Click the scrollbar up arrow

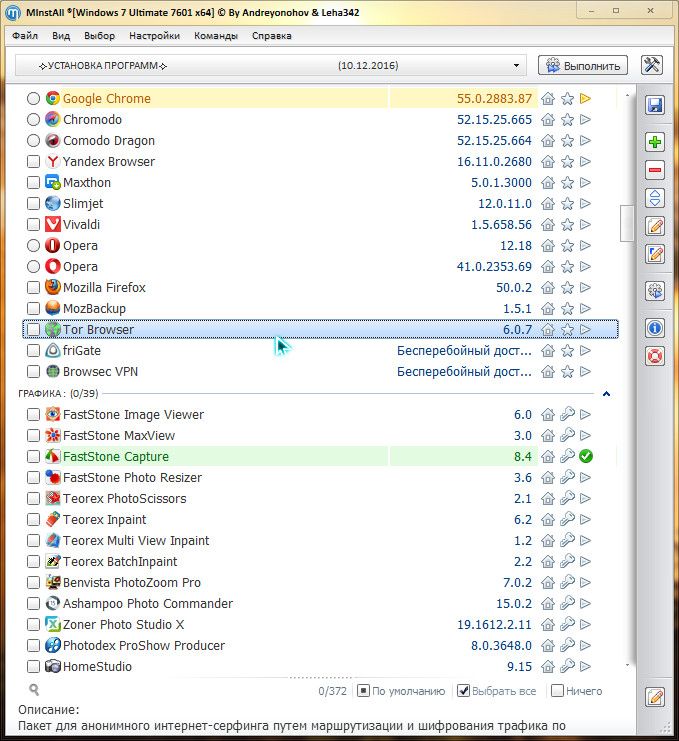(627, 95)
